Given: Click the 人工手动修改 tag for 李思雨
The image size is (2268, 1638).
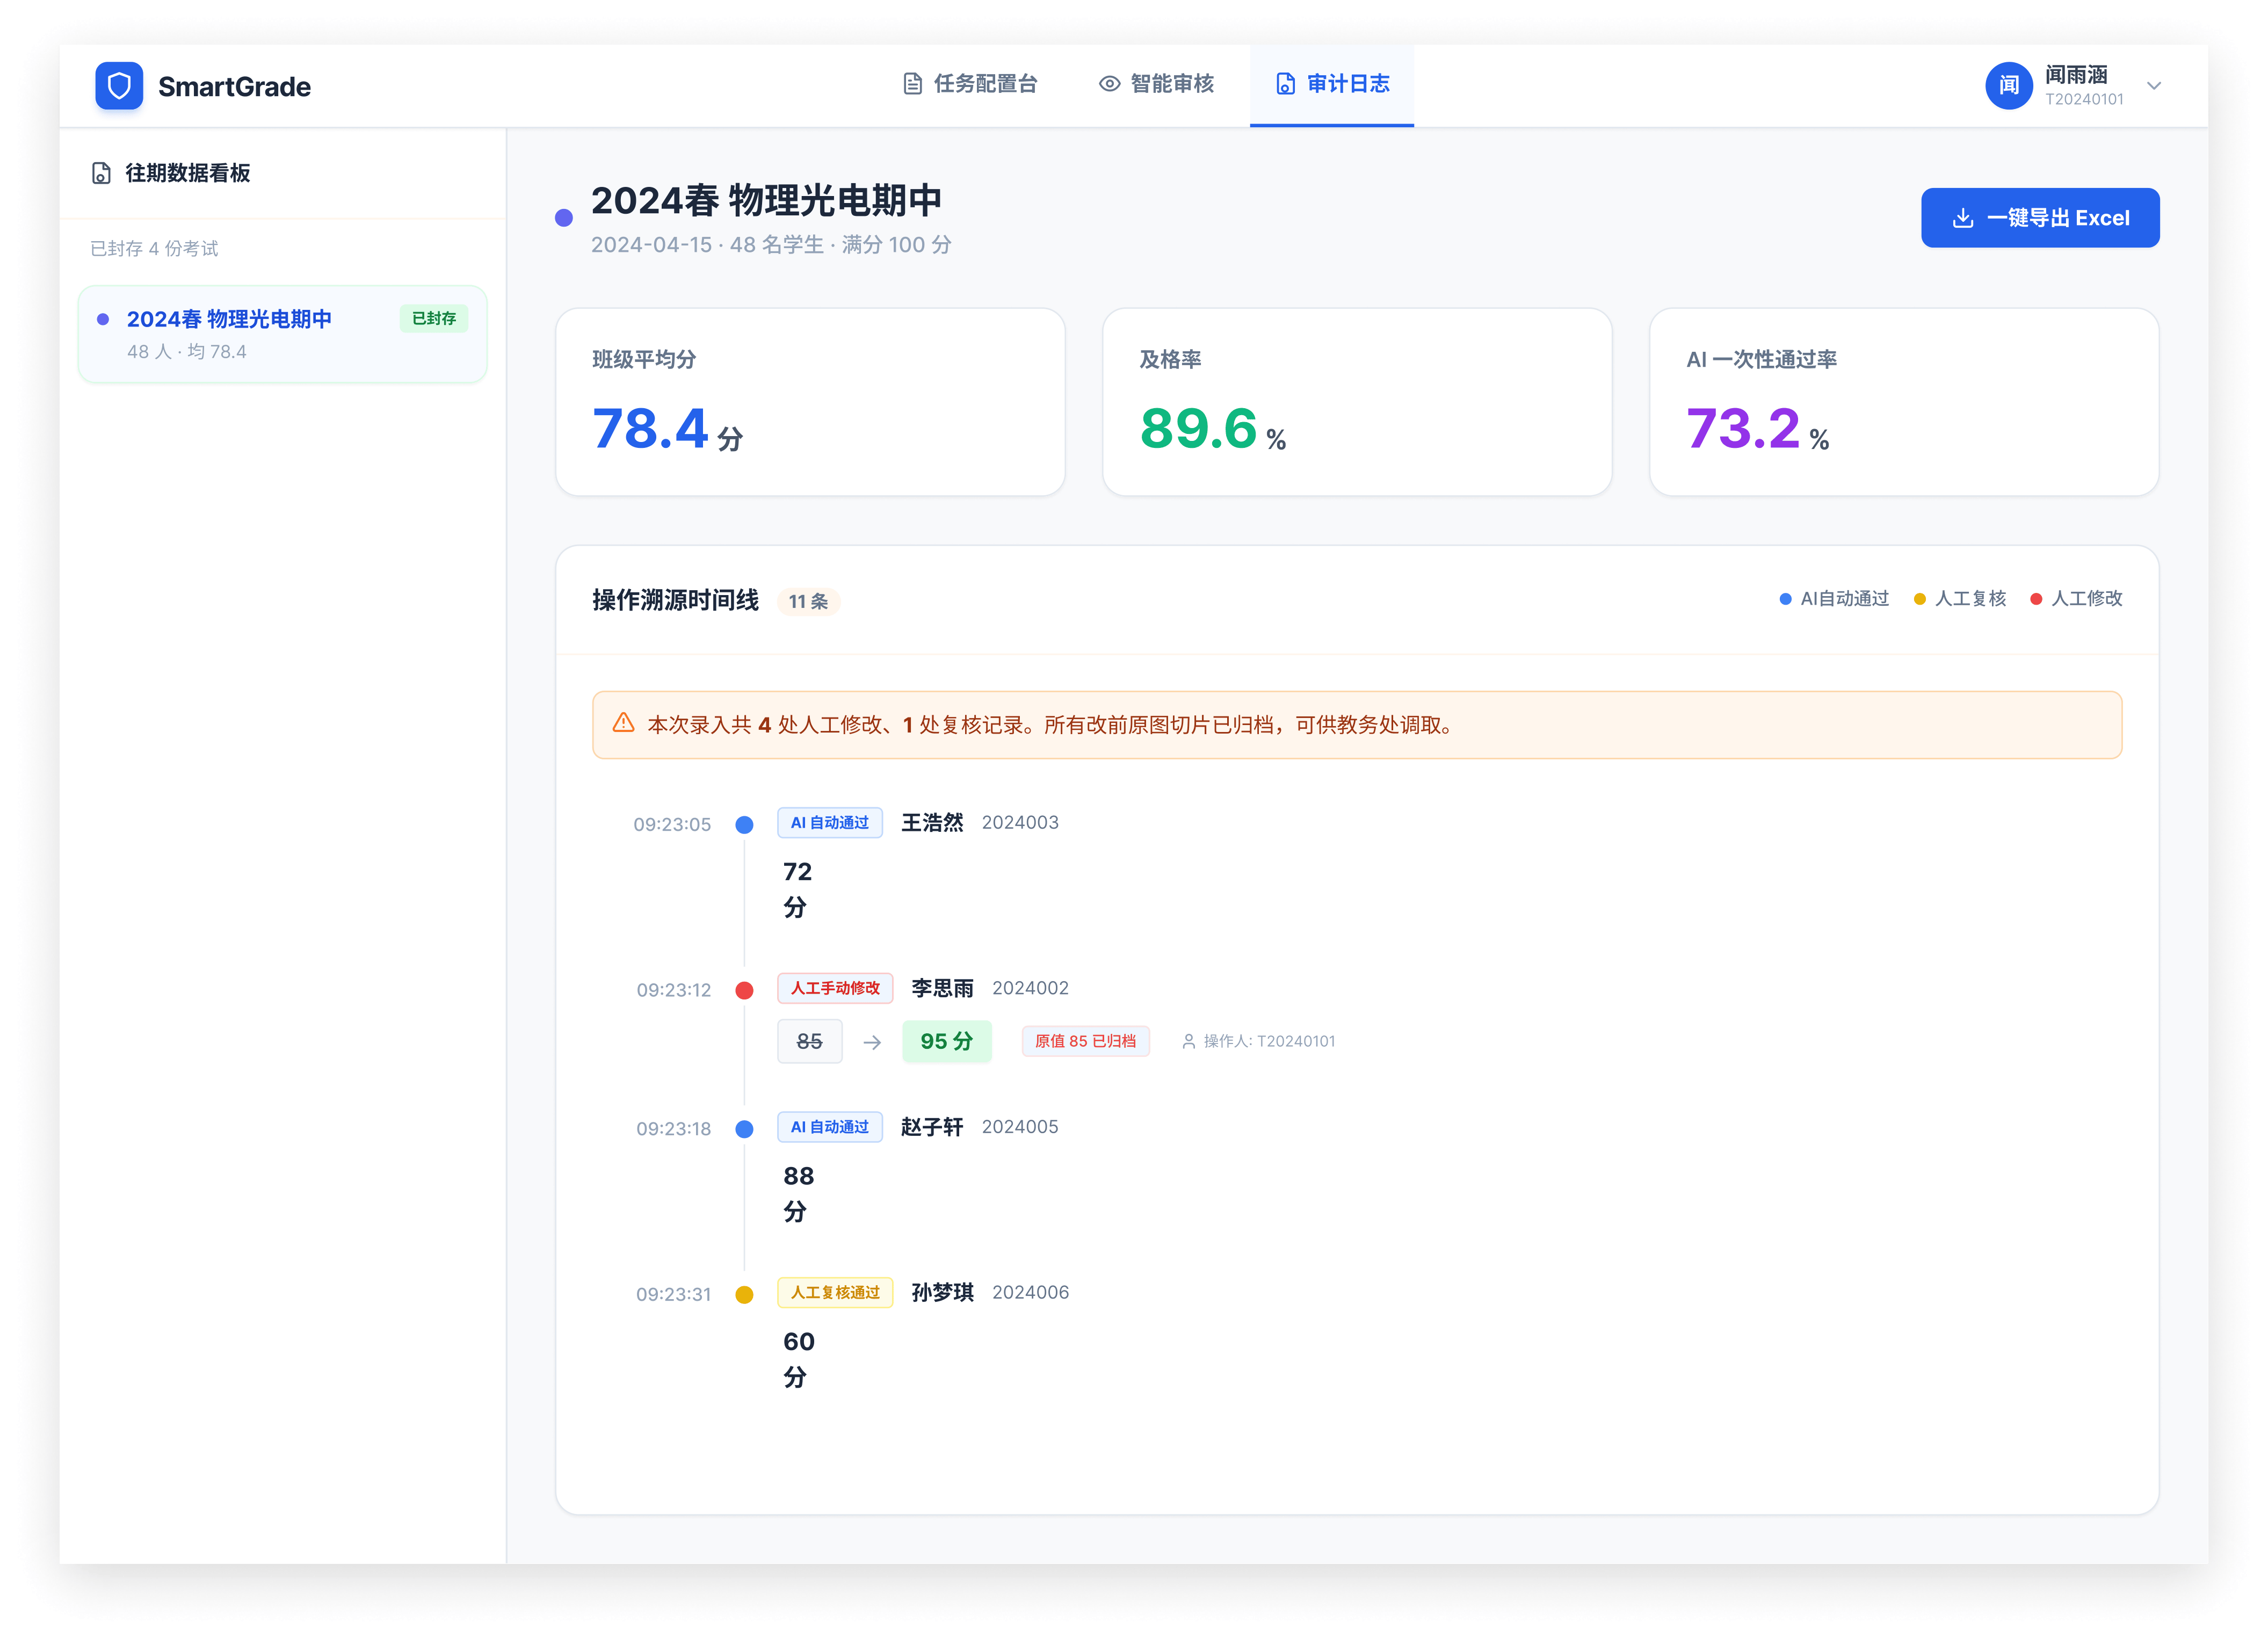Looking at the screenshot, I should [x=835, y=988].
